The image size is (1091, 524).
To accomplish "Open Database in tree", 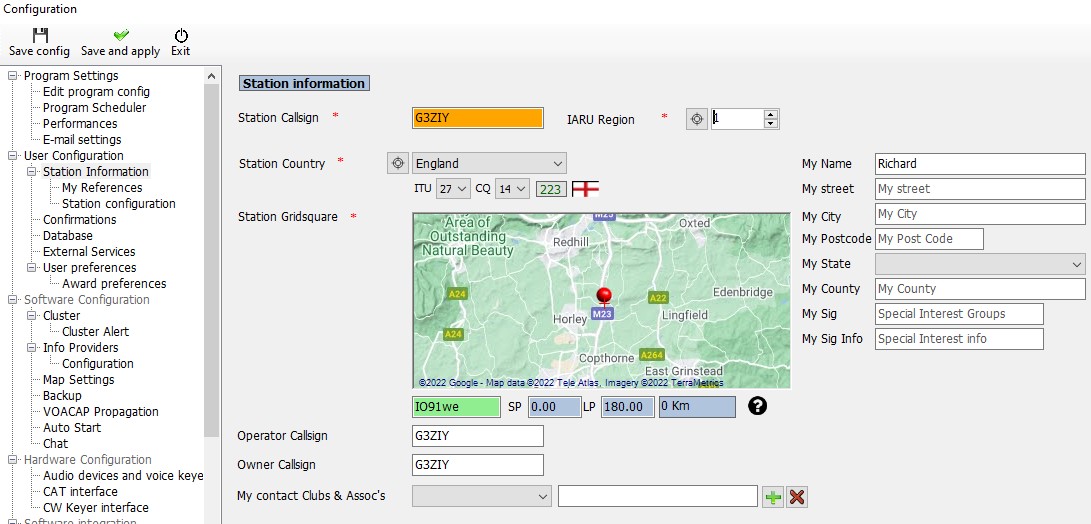I will [x=67, y=235].
